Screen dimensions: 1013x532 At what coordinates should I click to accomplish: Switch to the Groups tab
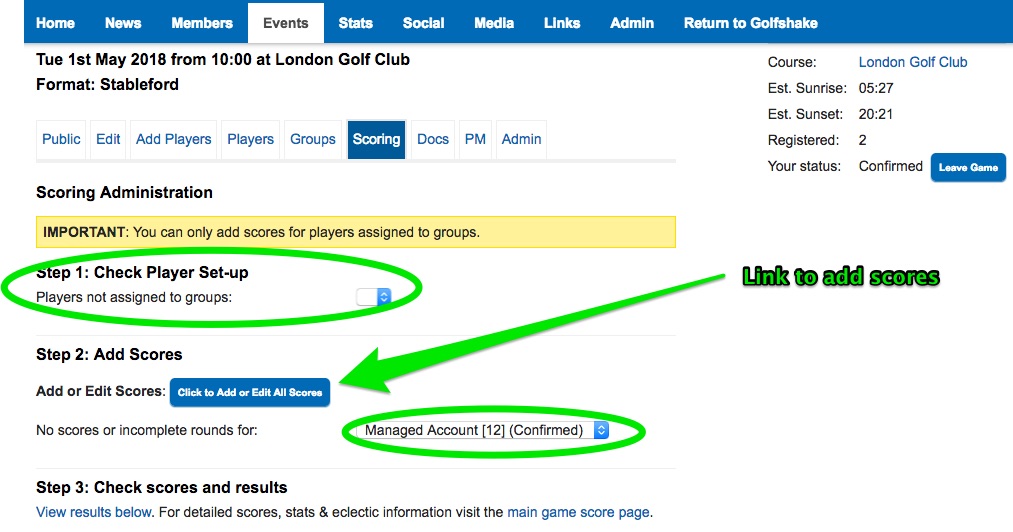pyautogui.click(x=313, y=139)
